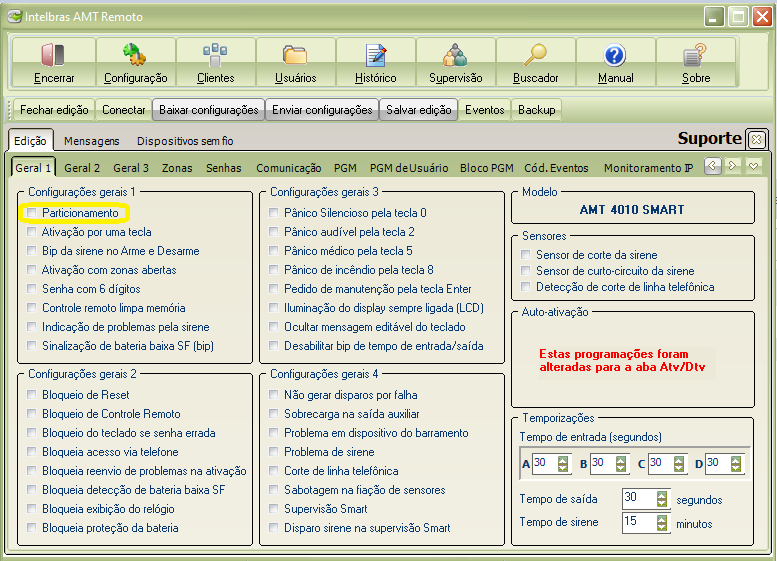The image size is (777, 561).
Task: Adjust Tempo de sirene spinner arrows
Action: (x=662, y=522)
